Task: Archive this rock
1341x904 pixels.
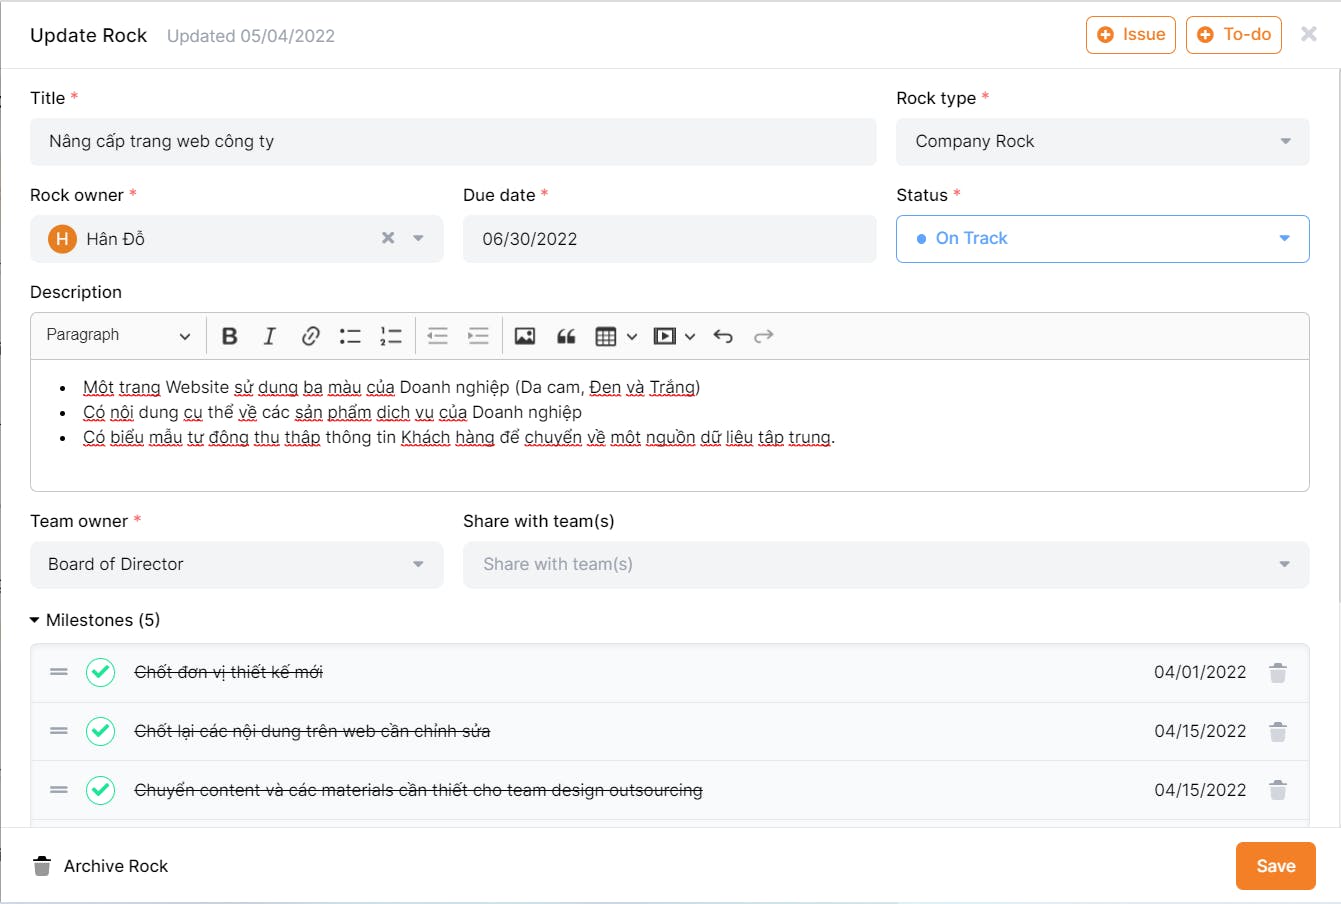Action: point(100,866)
